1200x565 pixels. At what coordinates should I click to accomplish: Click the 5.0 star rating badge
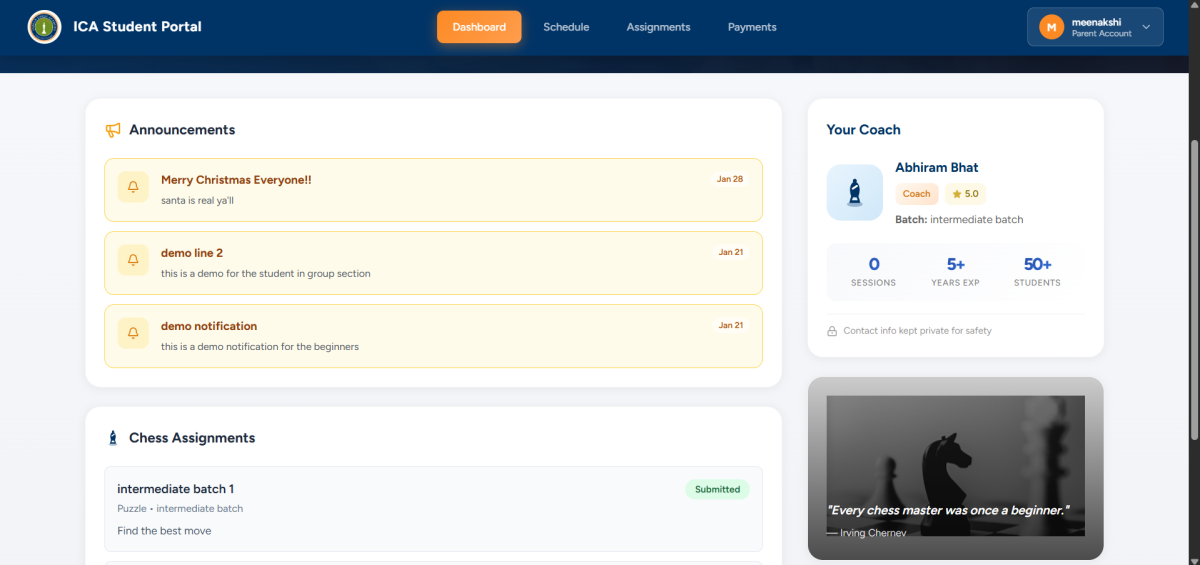coord(965,194)
